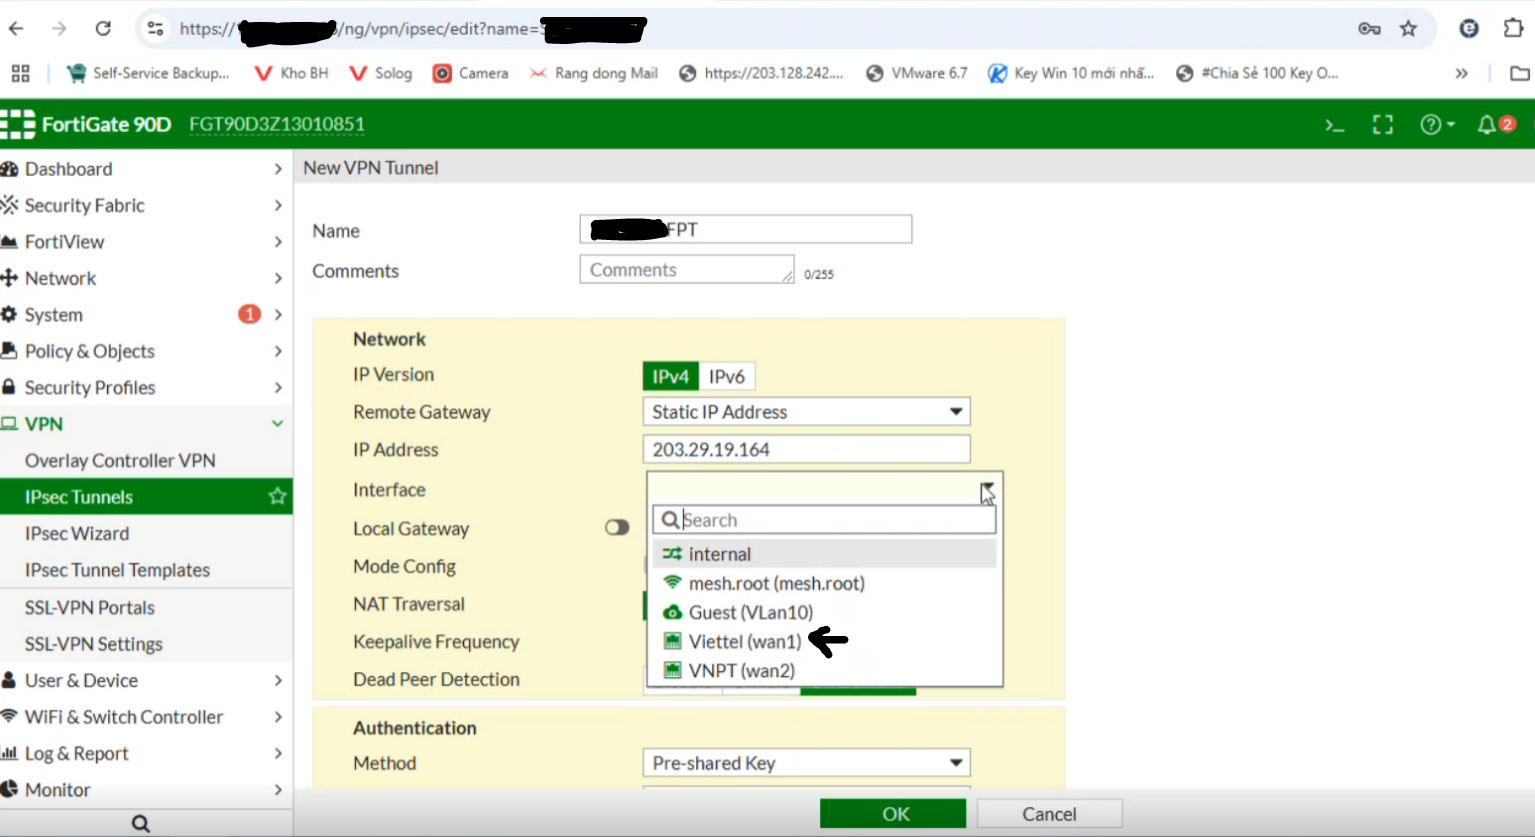Choose Viettel (wan1) from interface list

[744, 642]
